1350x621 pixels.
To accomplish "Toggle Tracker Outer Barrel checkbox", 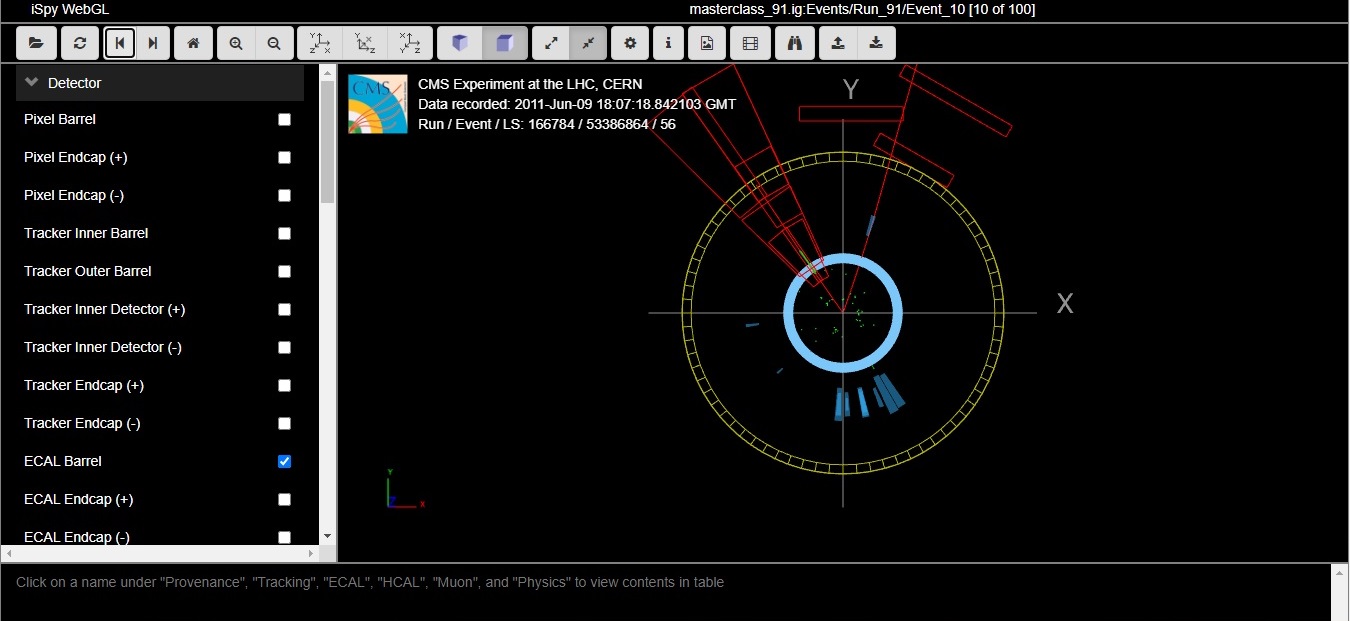I will point(284,272).
